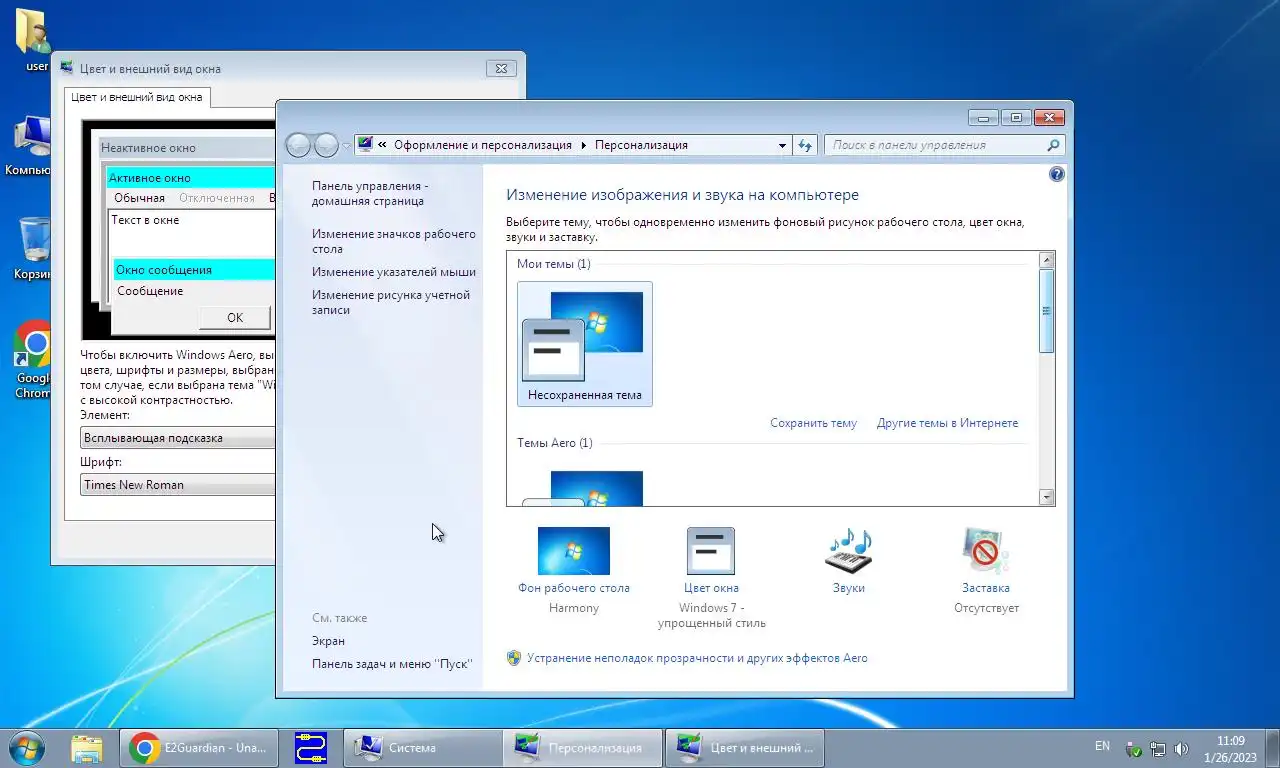The height and width of the screenshot is (768, 1280).
Task: Open the Заставка screen saver icon
Action: point(986,551)
